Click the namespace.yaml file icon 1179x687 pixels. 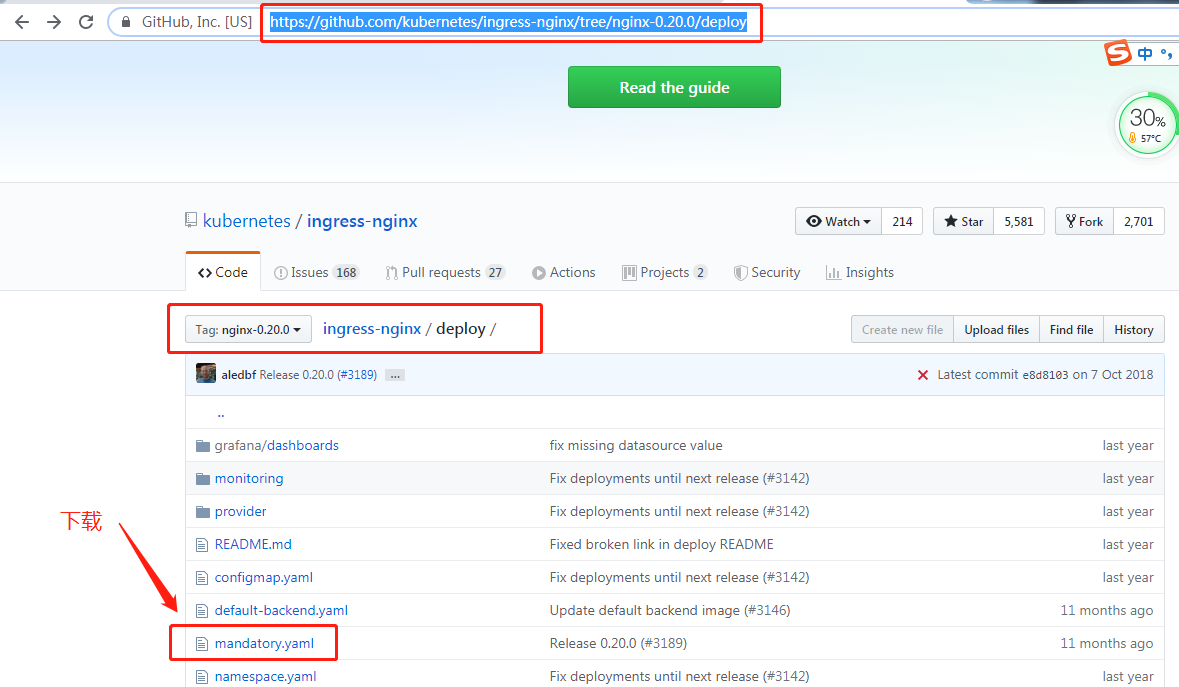[202, 677]
